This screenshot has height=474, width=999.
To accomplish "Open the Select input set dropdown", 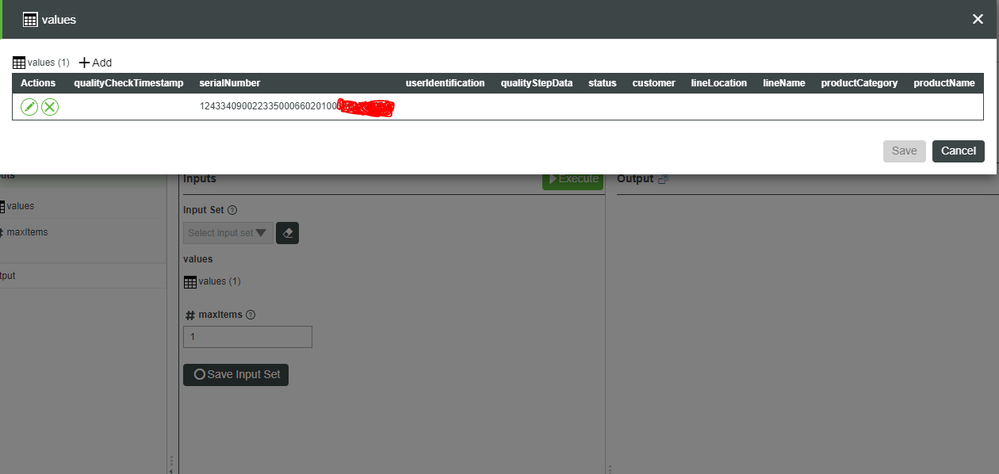I will pyautogui.click(x=228, y=233).
